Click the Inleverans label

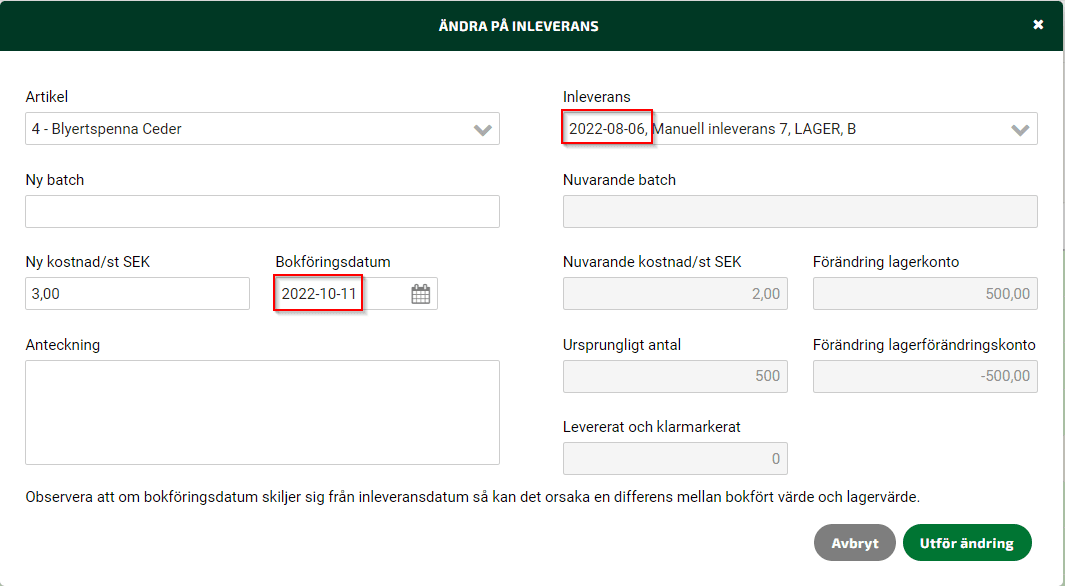click(596, 97)
